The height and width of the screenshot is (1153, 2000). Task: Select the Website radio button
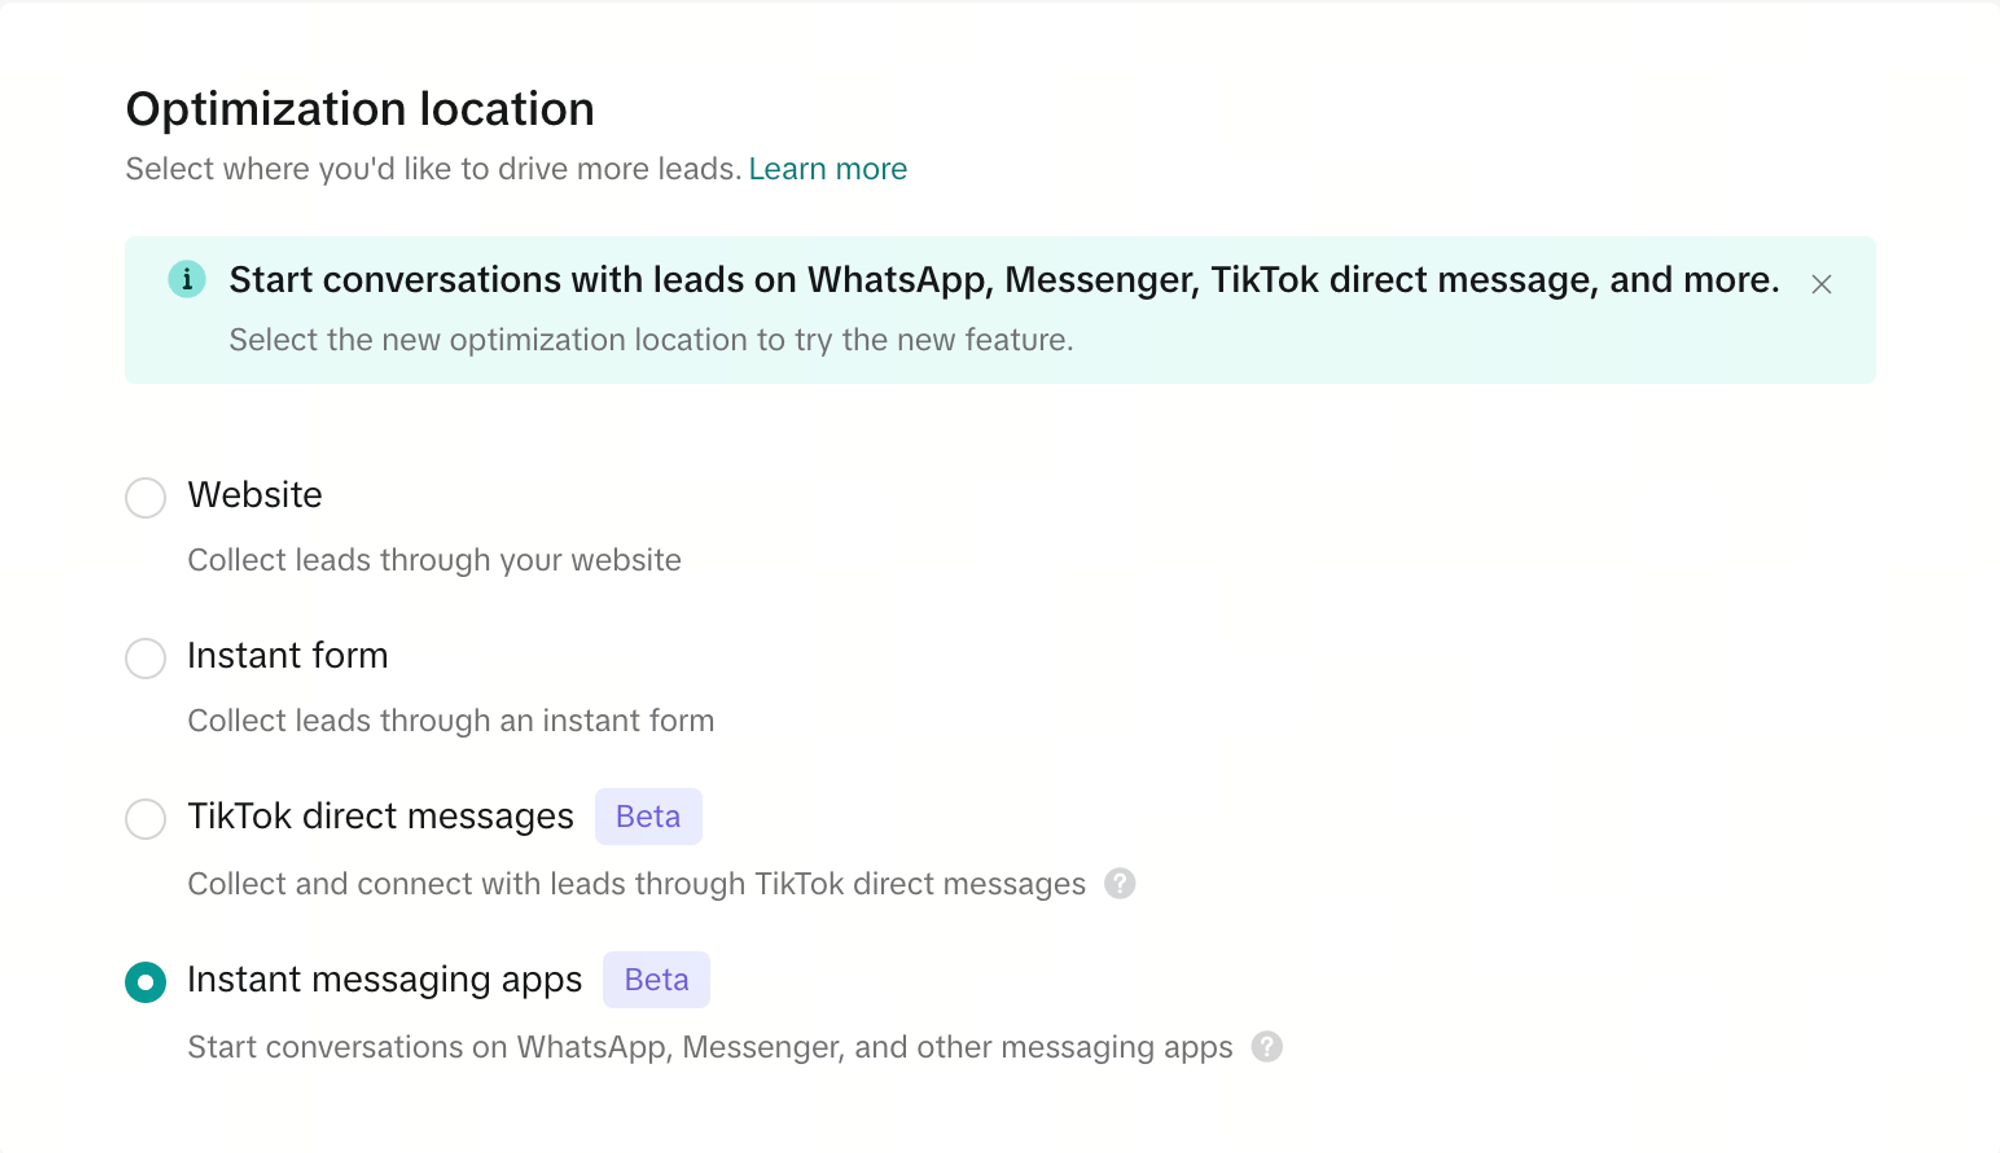point(146,497)
